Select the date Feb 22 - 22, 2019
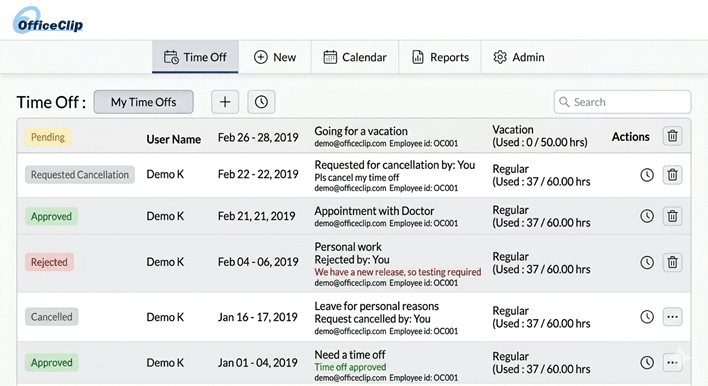Screen dimensions: 708x386 point(258,174)
